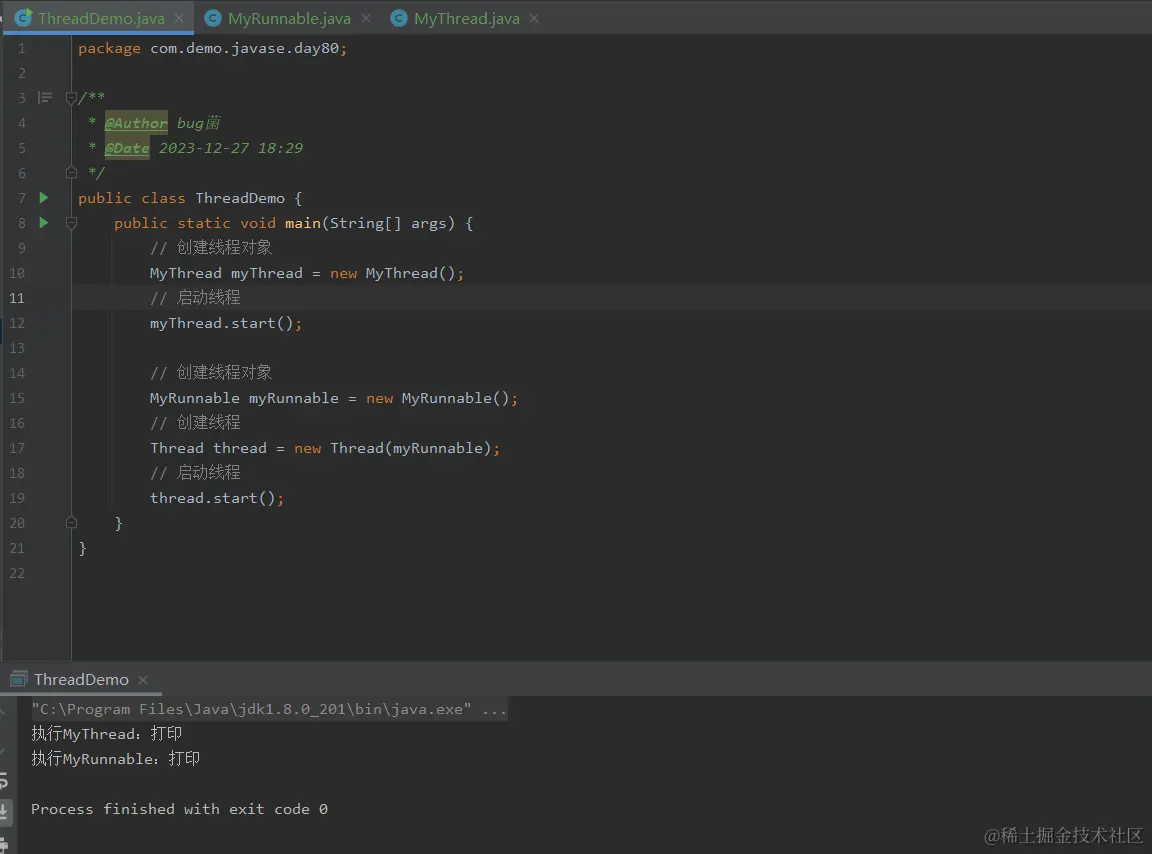Click the MyThread.java class file icon
Image resolution: width=1152 pixels, height=854 pixels.
pyautogui.click(x=399, y=18)
